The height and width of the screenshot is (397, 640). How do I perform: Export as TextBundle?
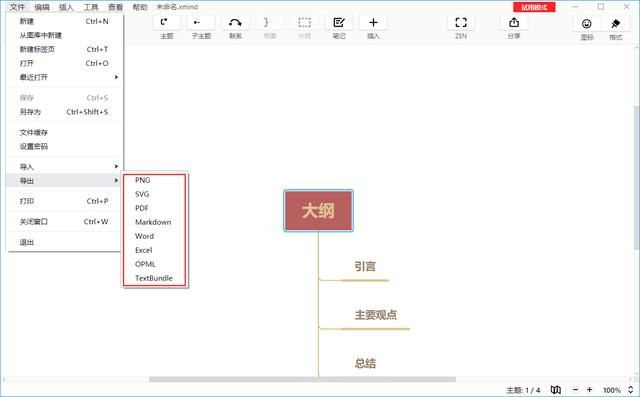point(154,278)
